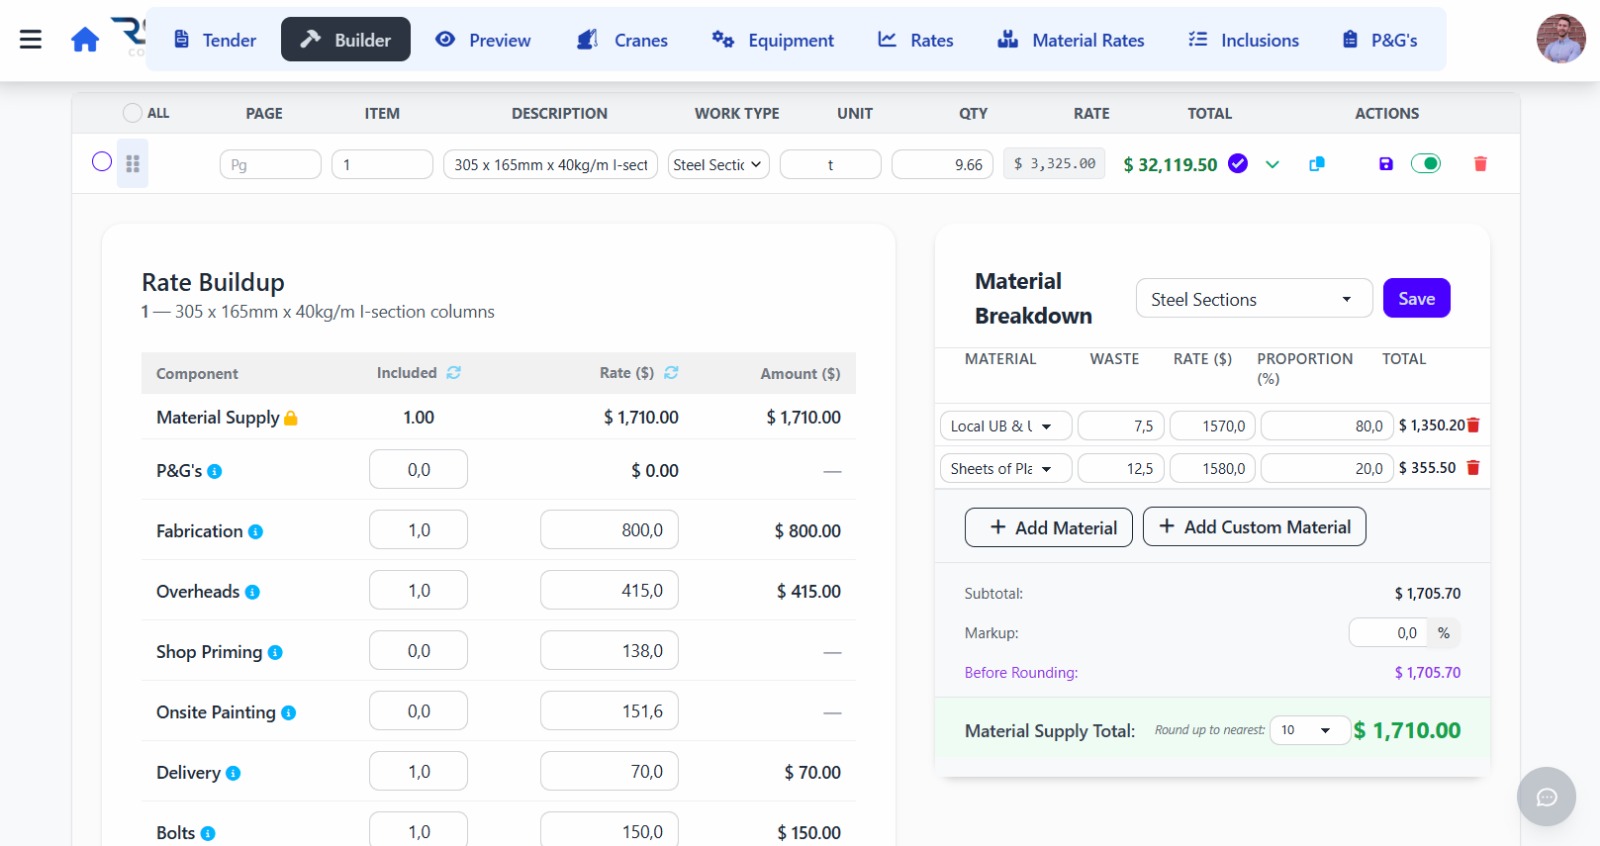The image size is (1600, 846).
Task: Go to the home page icon
Action: click(x=85, y=40)
